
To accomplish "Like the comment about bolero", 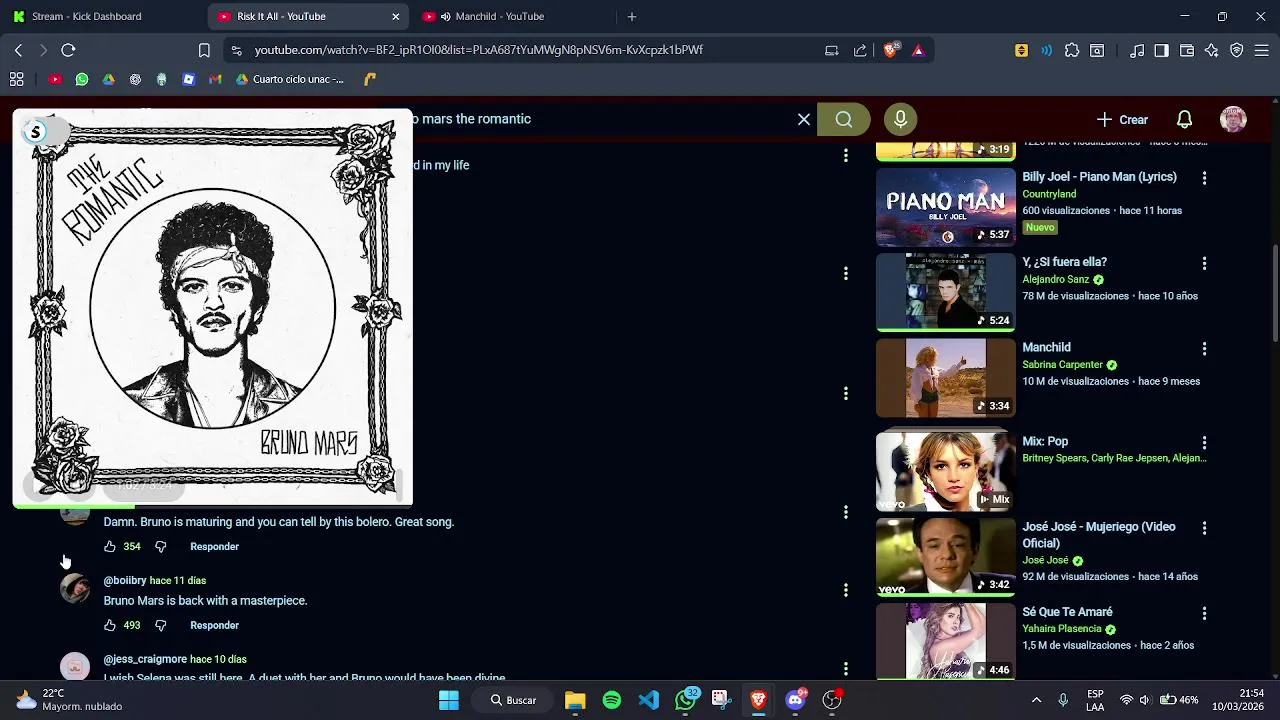I will (x=110, y=546).
